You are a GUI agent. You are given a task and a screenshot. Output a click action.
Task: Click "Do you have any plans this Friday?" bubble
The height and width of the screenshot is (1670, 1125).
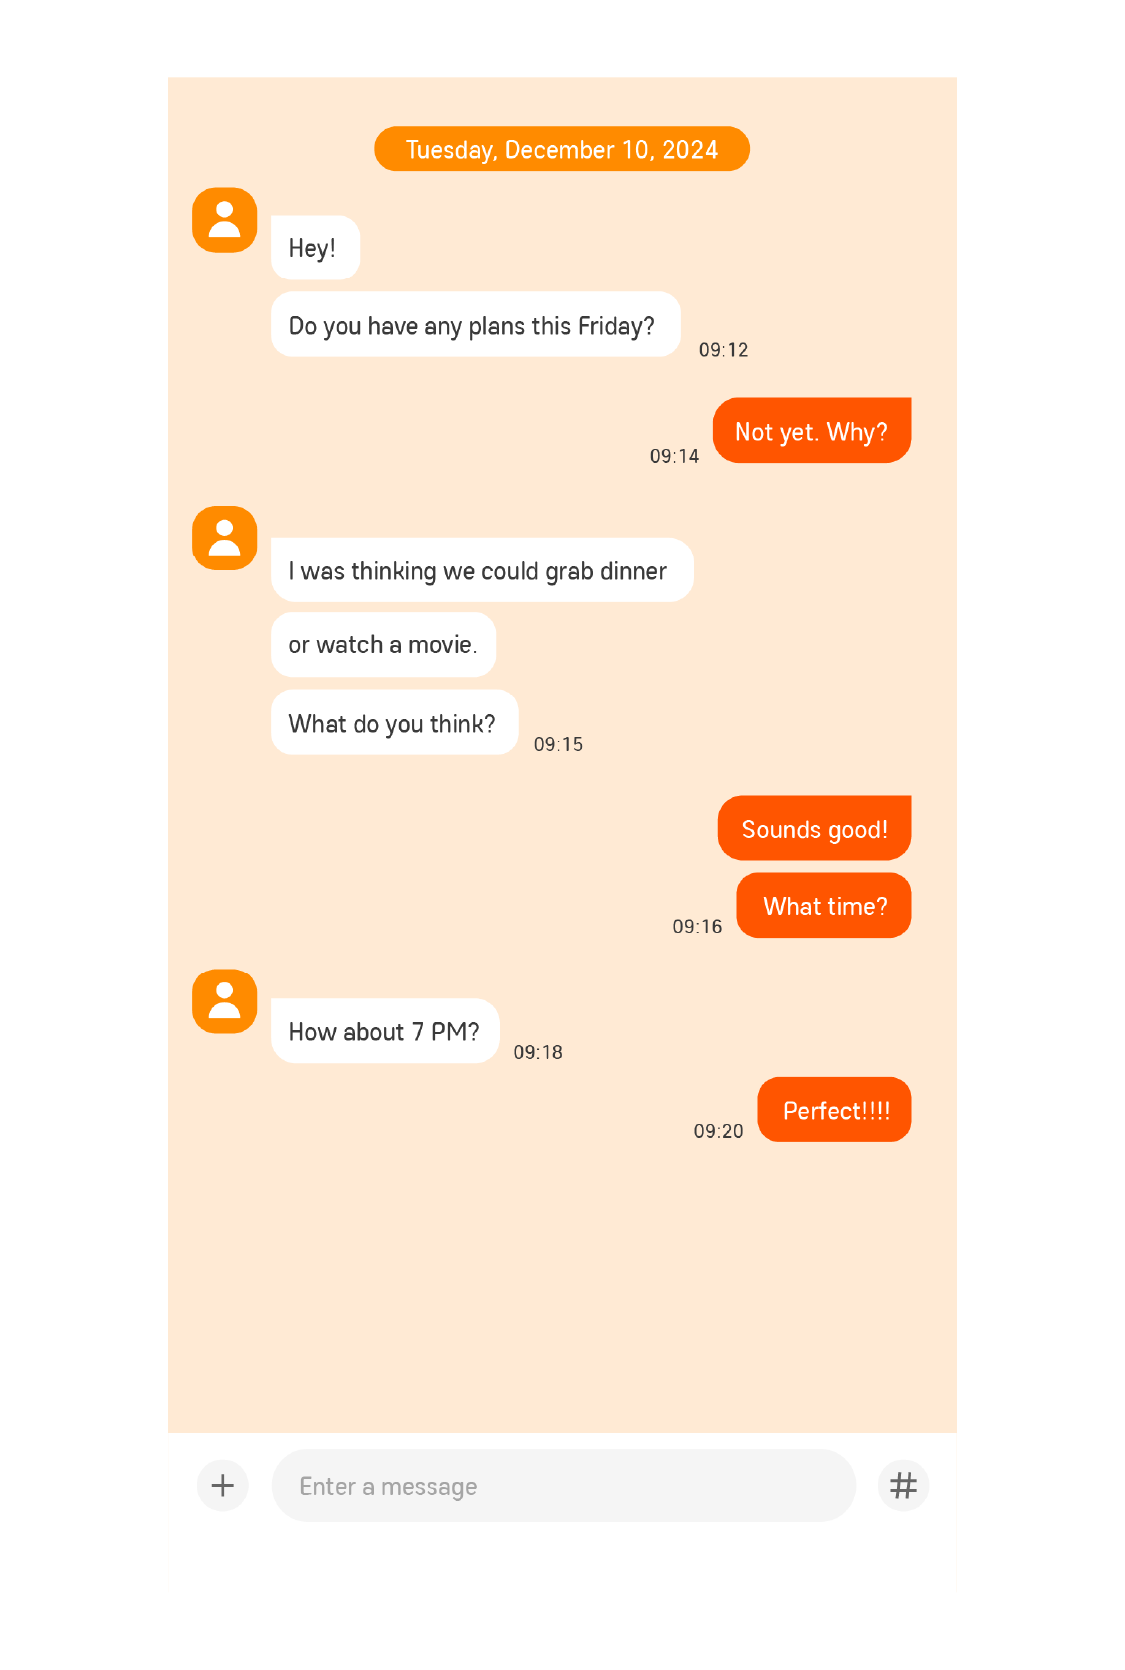(476, 324)
